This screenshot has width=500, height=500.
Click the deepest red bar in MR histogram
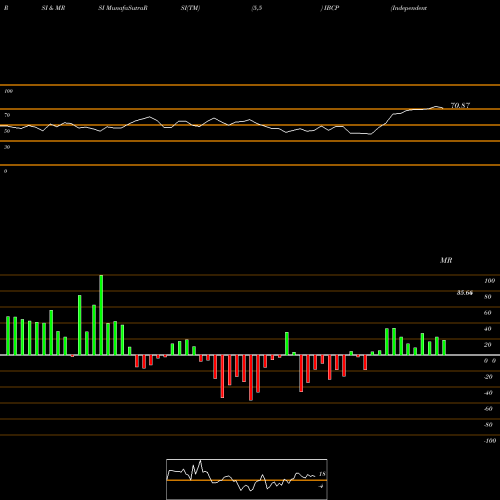[x=251, y=378]
